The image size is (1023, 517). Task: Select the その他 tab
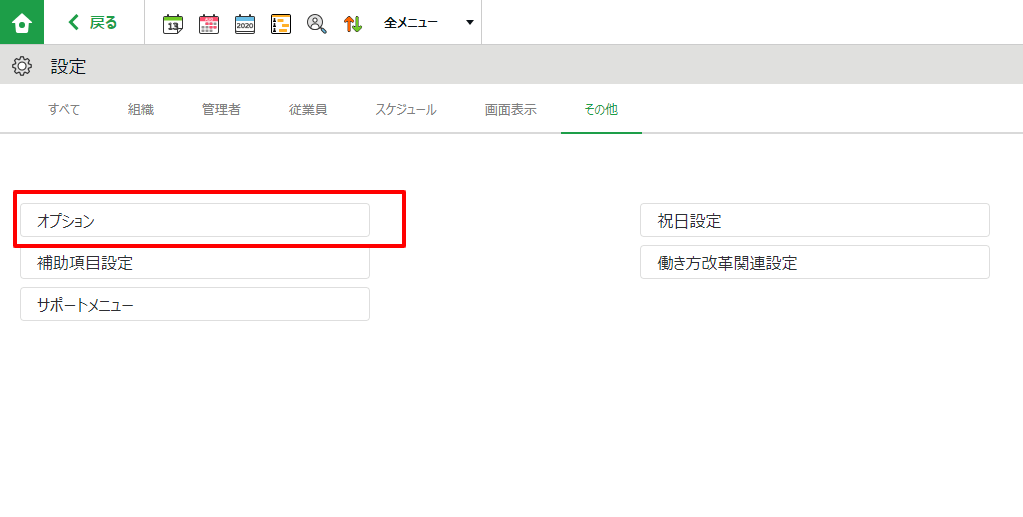601,110
